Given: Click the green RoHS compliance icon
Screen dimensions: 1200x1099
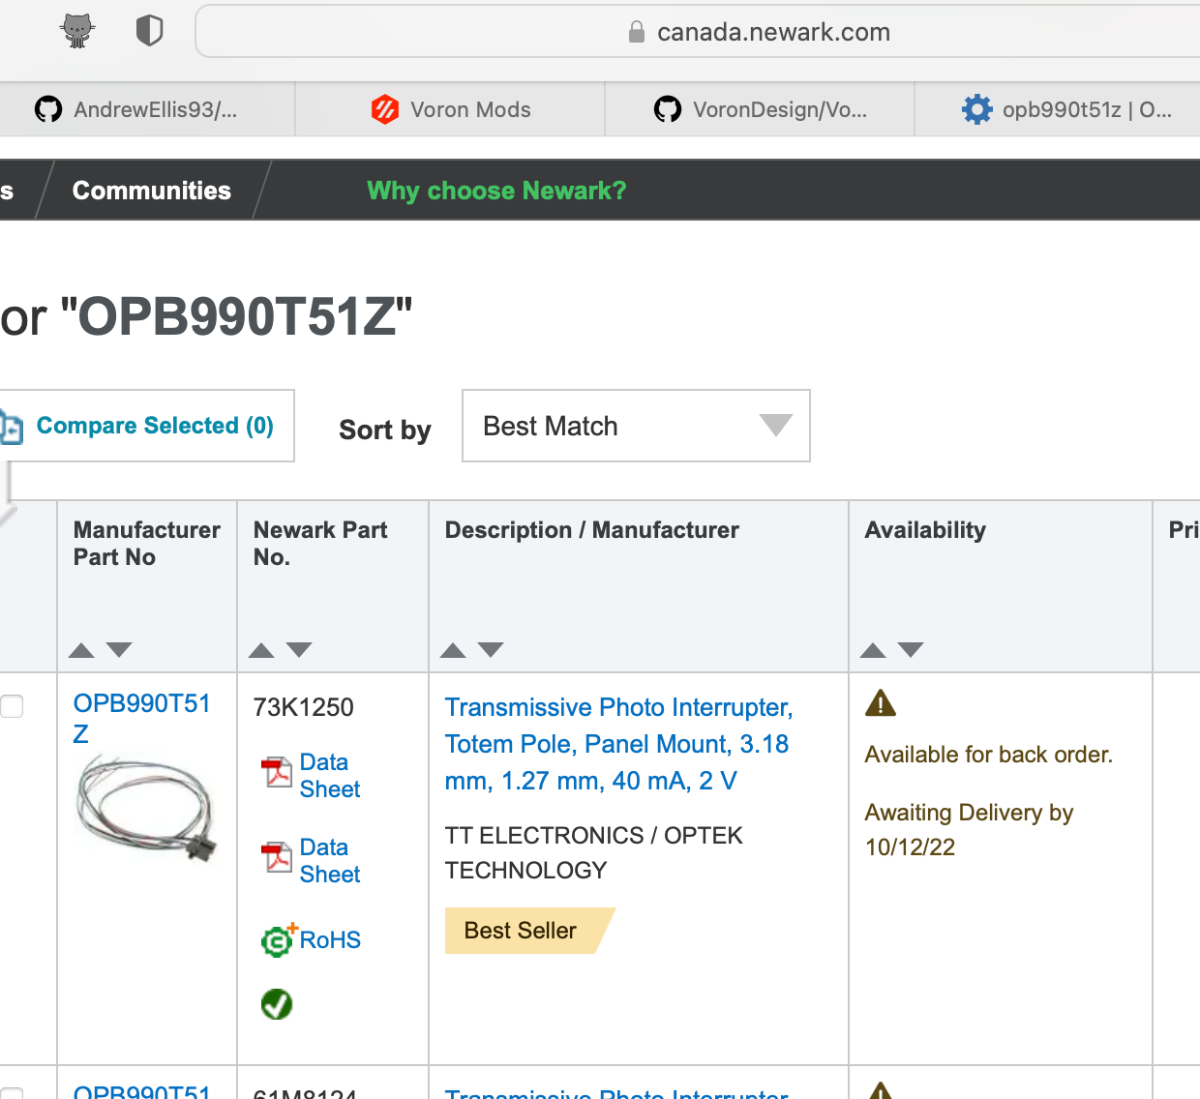Looking at the screenshot, I should pyautogui.click(x=278, y=939).
